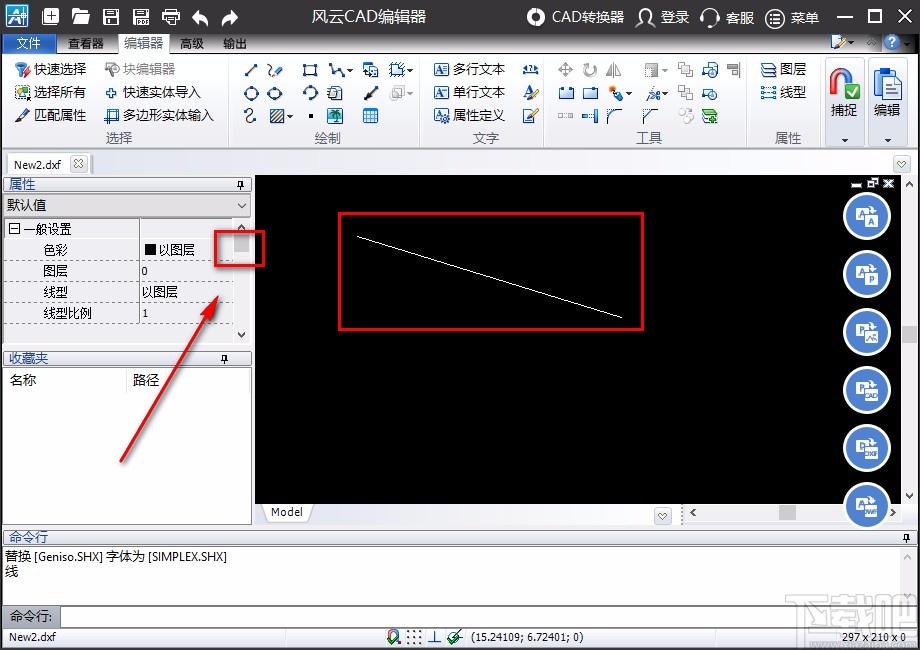Screen dimensions: 920x650
Task: Switch to the 输出 output tab
Action: tap(235, 43)
